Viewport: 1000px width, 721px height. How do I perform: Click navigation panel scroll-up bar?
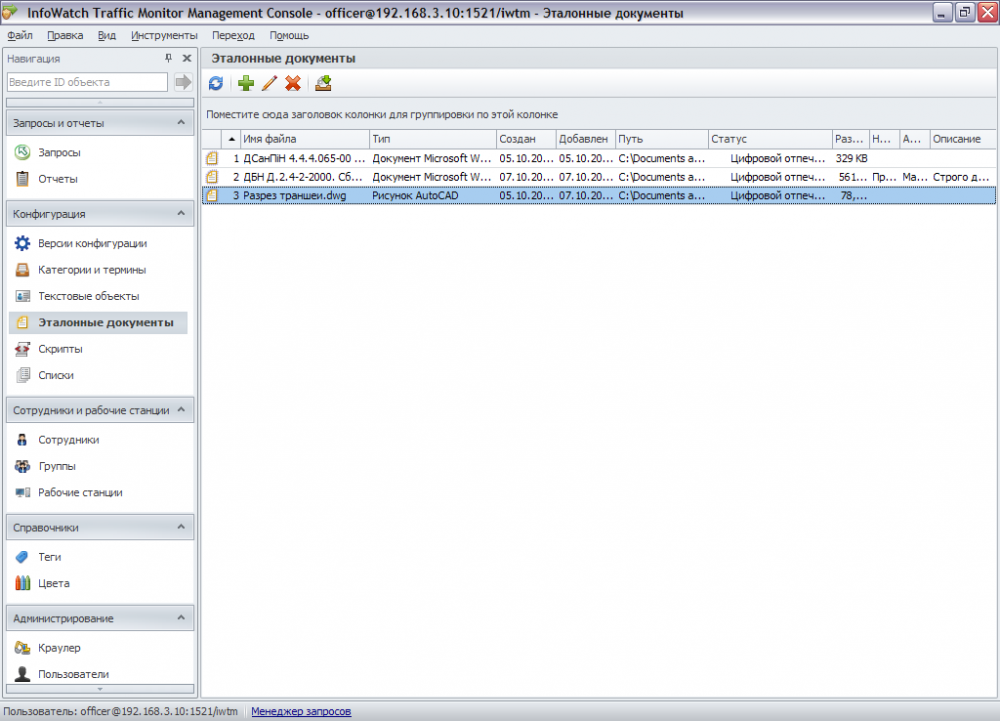[x=100, y=102]
